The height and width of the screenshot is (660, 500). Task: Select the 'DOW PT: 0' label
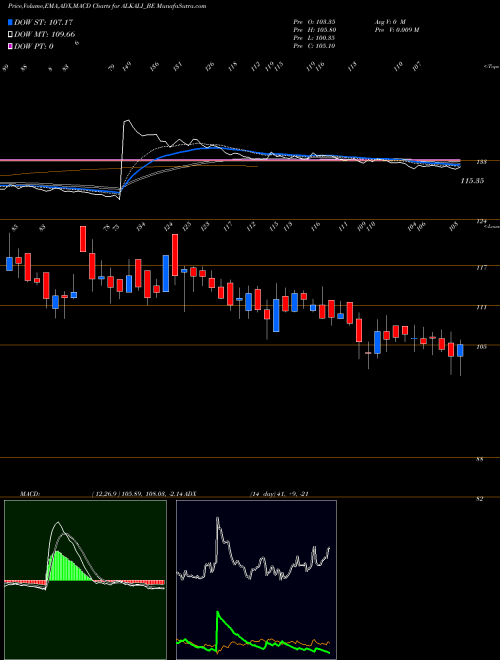tap(34, 46)
